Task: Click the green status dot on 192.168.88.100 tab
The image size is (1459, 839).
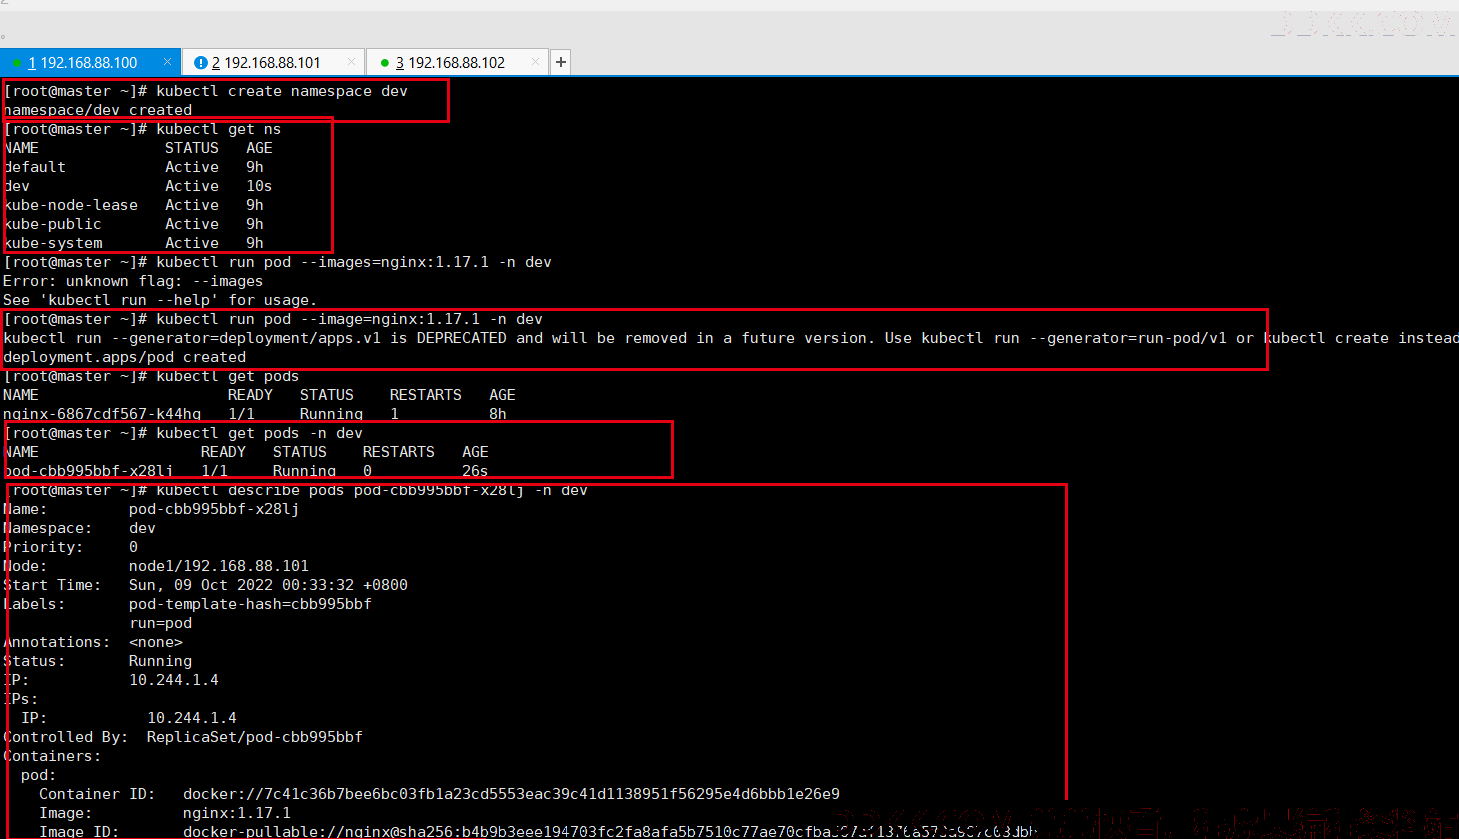Action: tap(17, 63)
